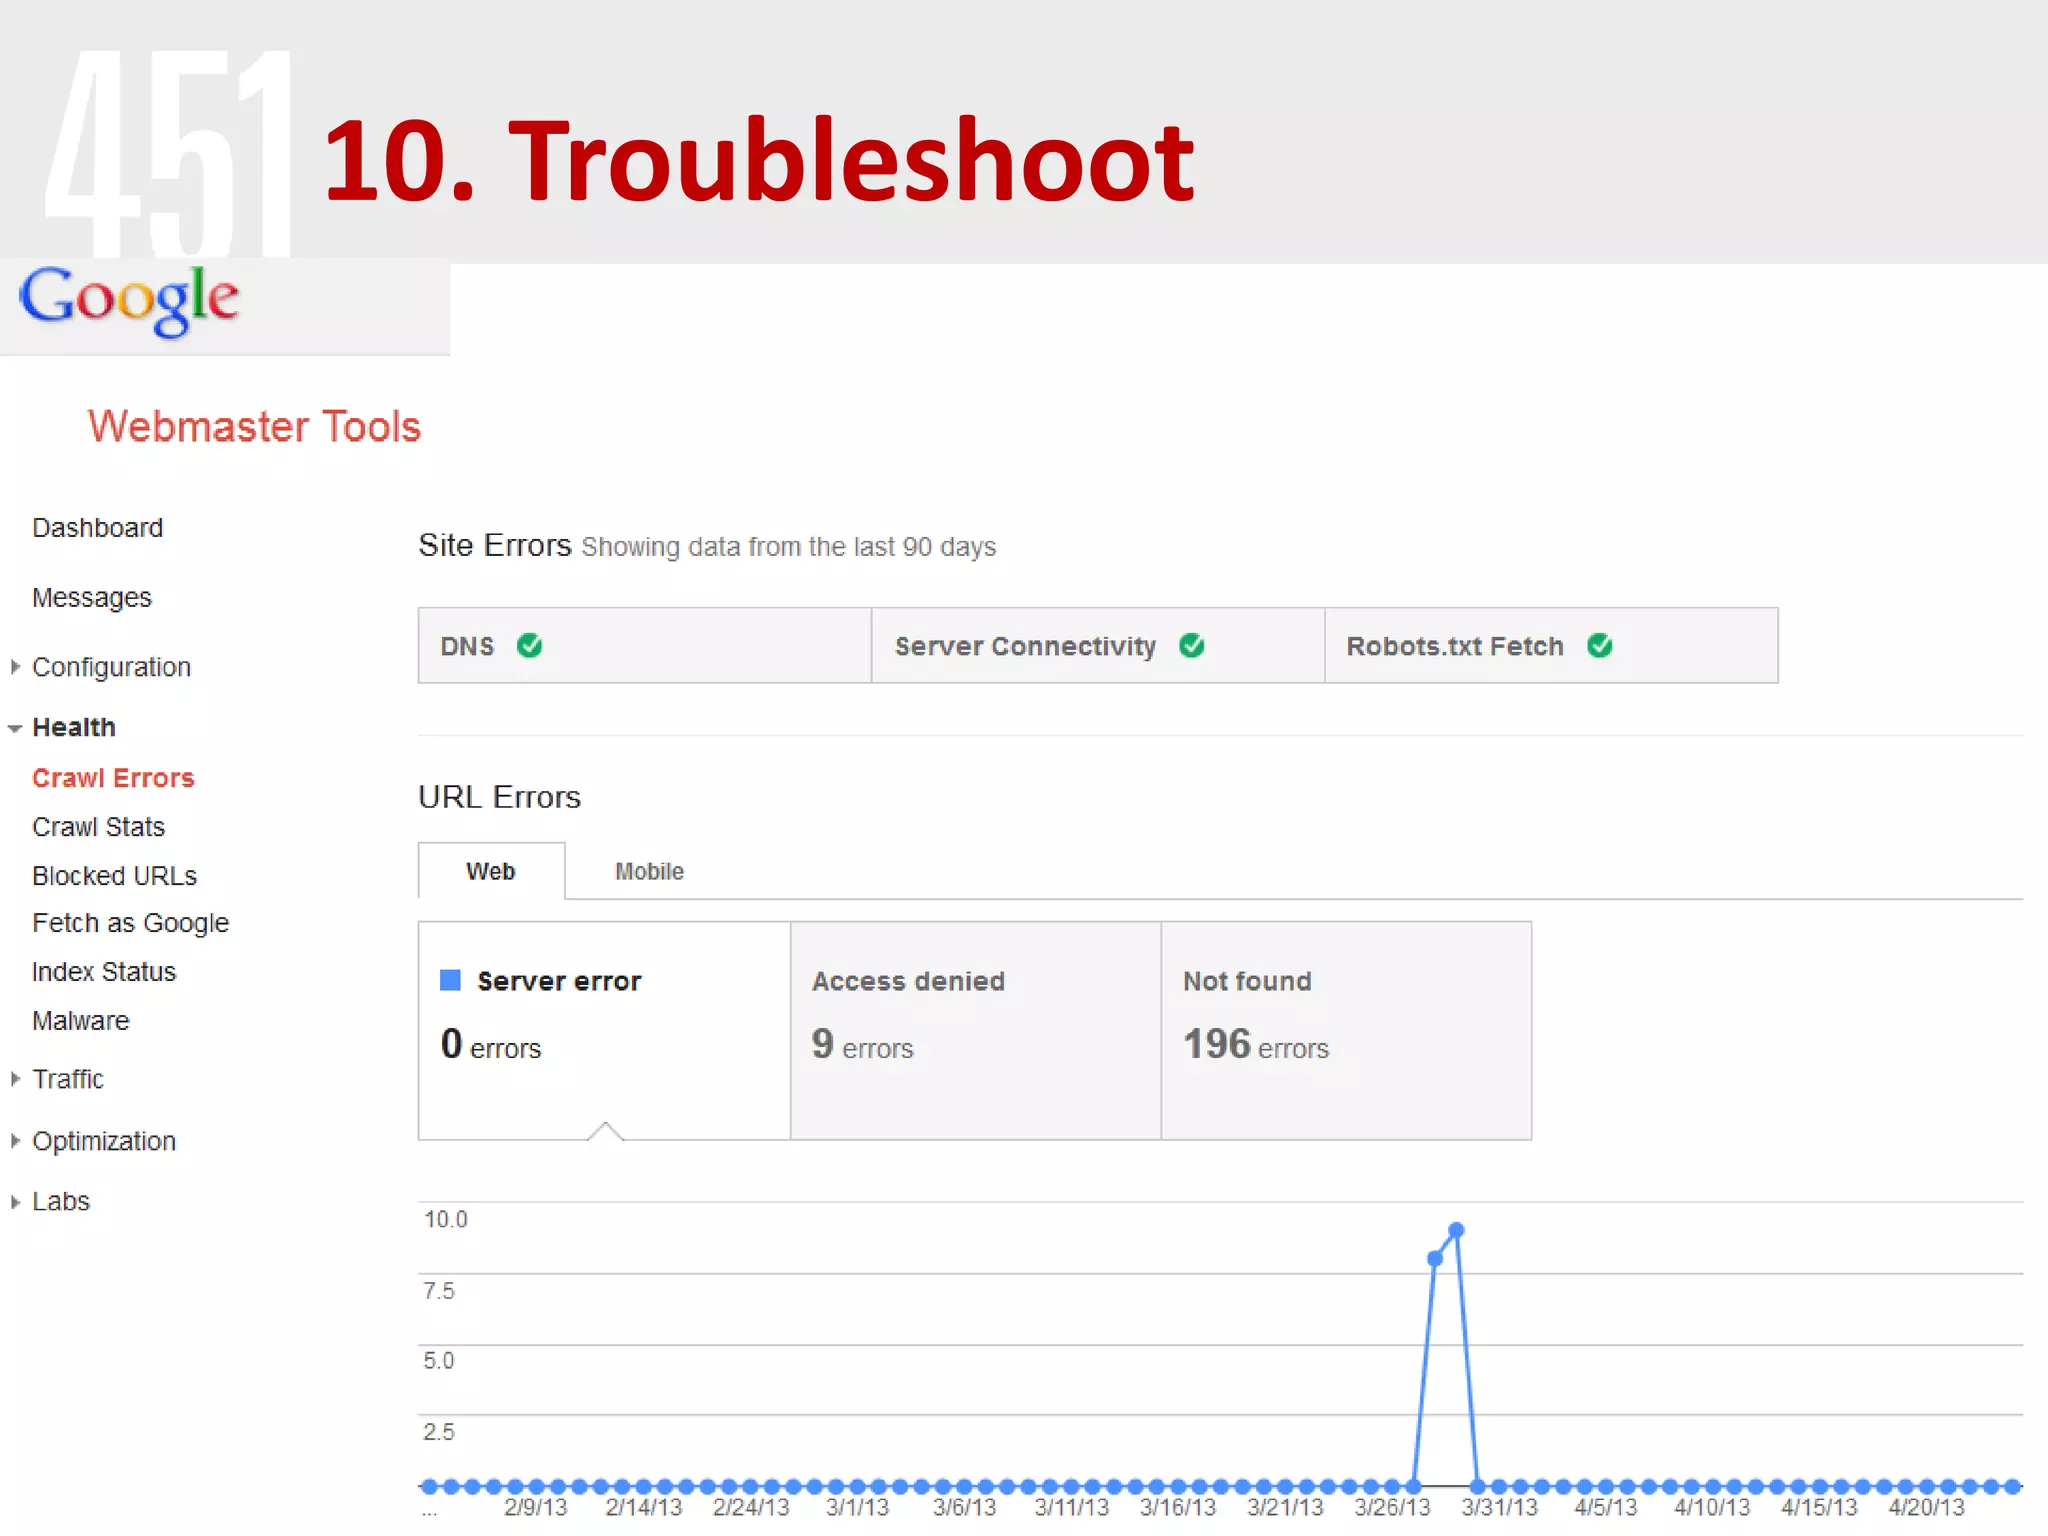The width and height of the screenshot is (2048, 1536).
Task: Click the Google logo
Action: point(129,300)
